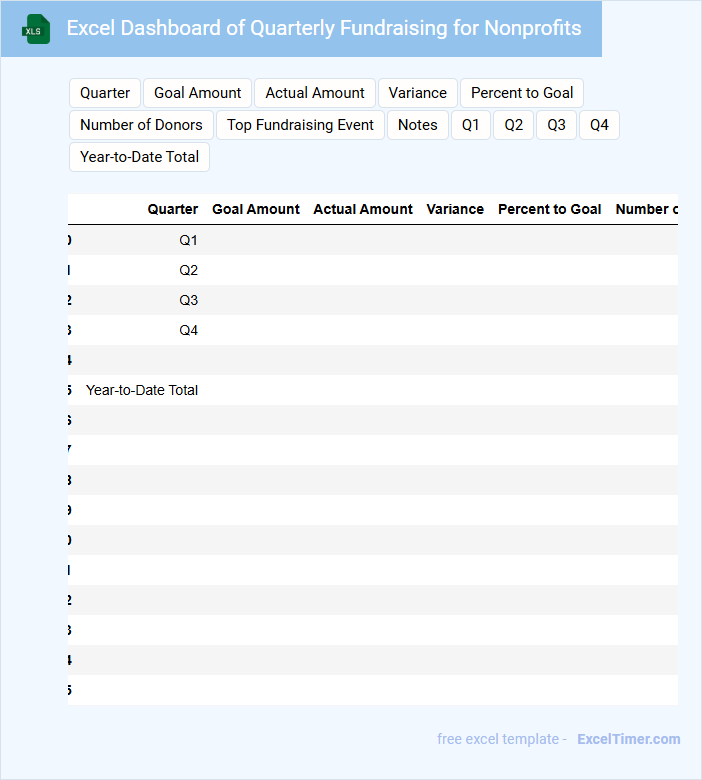Select the Top Fundraising Event tag
The height and width of the screenshot is (780, 702).
tap(301, 125)
